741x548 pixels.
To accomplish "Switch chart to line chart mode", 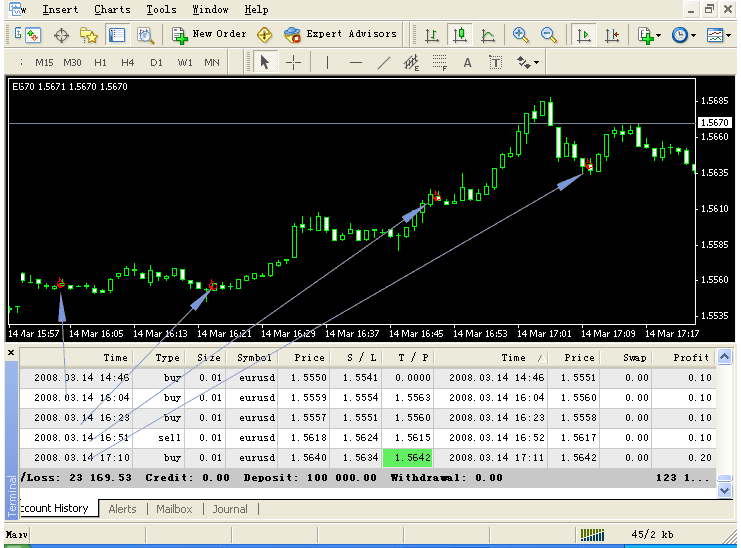I will point(488,34).
